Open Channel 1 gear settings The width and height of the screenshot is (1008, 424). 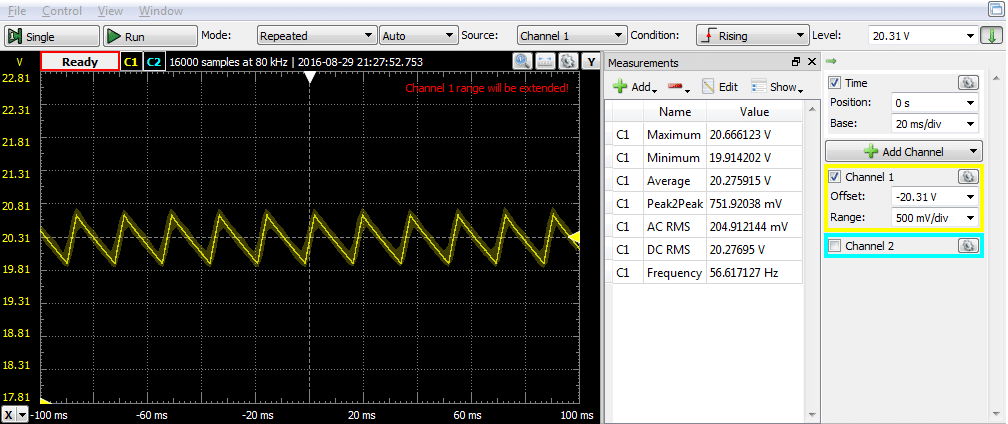(x=967, y=176)
